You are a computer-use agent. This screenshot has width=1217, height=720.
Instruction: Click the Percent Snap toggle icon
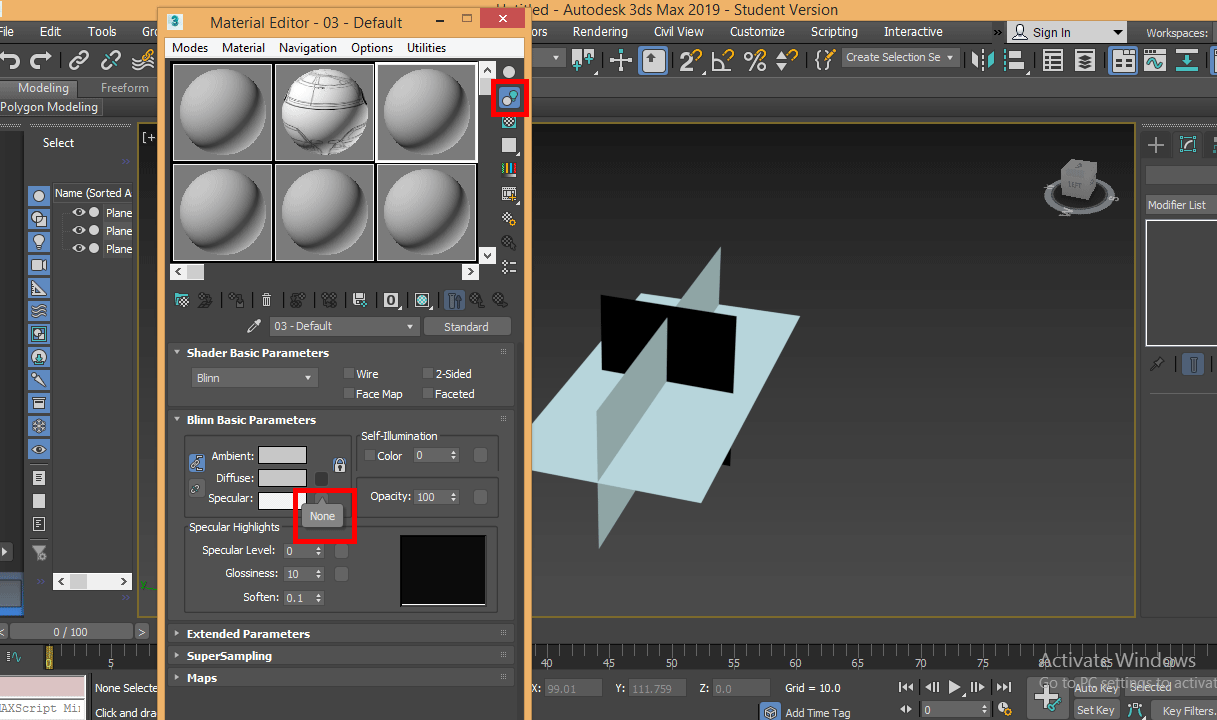(755, 60)
